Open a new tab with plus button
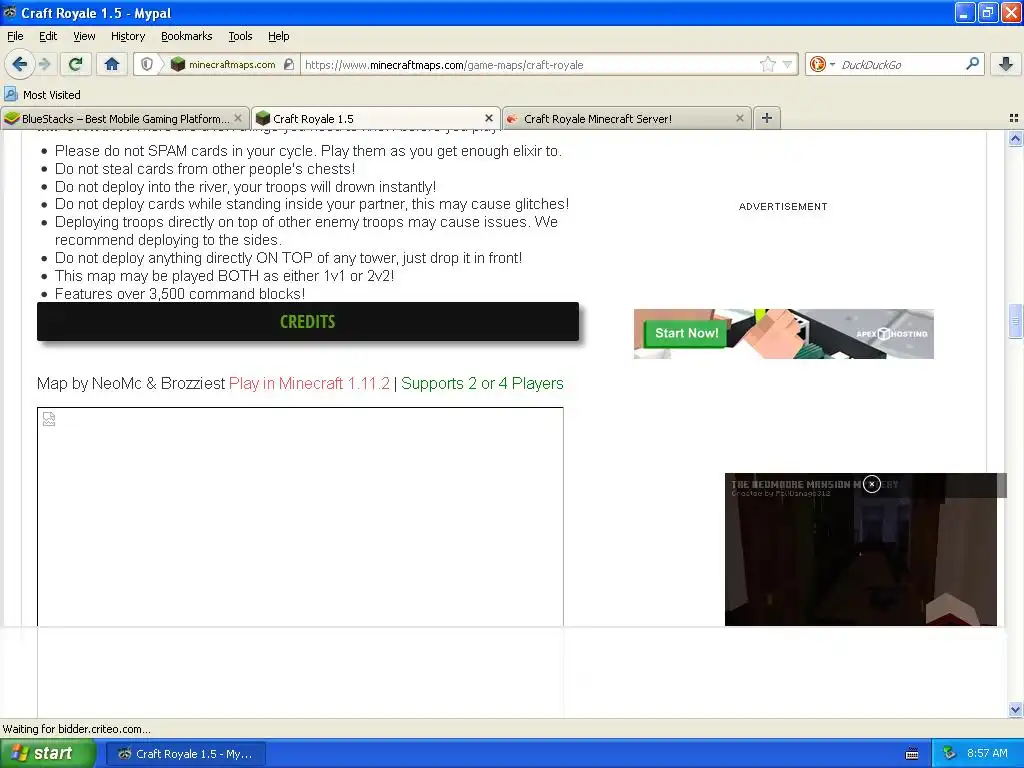The width and height of the screenshot is (1024, 768). coord(767,118)
